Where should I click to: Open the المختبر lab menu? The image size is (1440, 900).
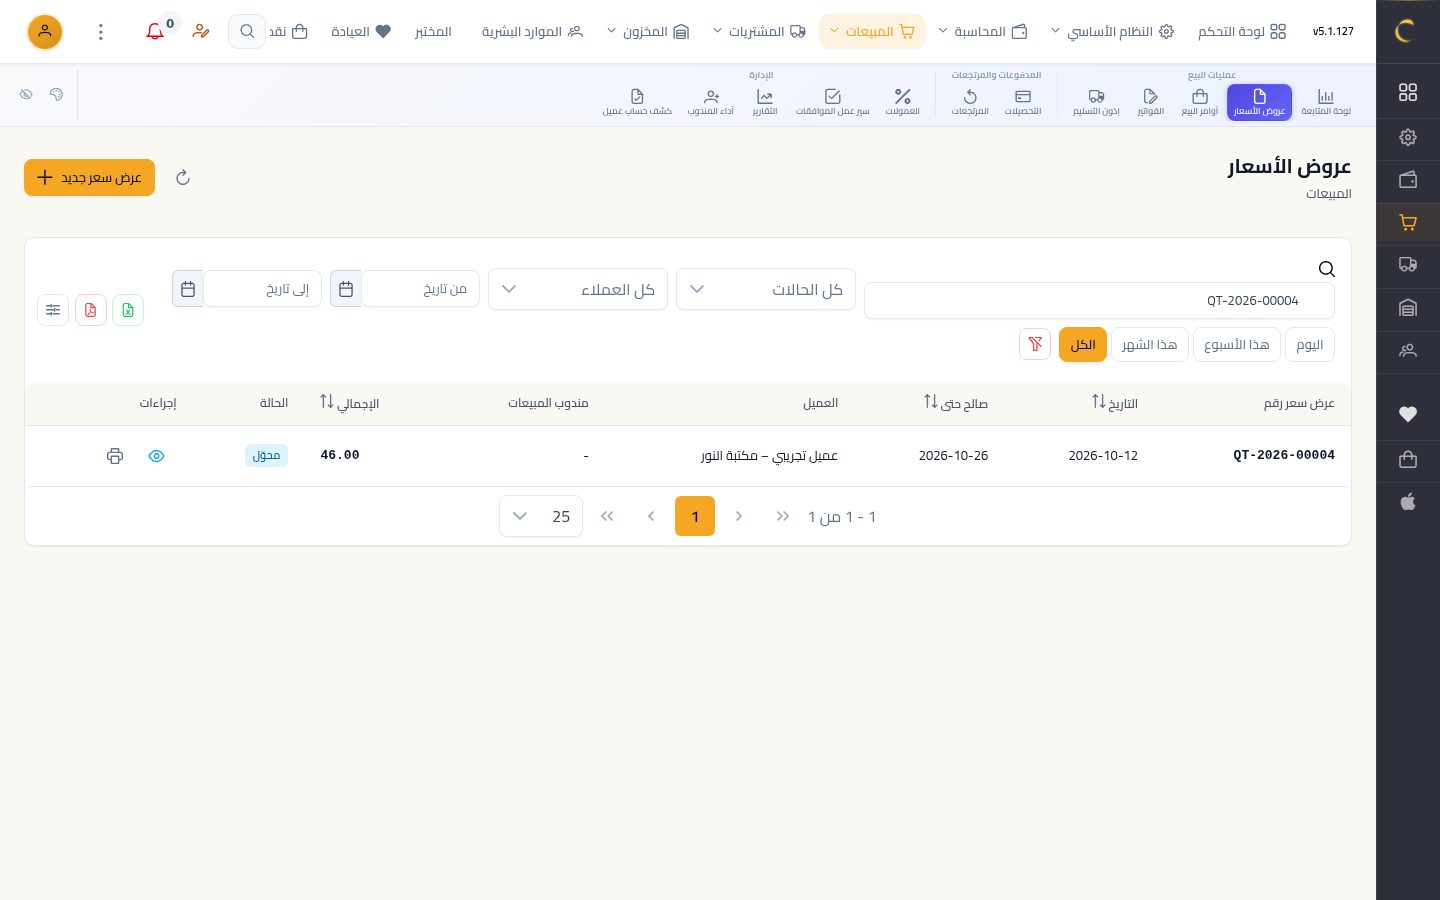click(x=433, y=32)
